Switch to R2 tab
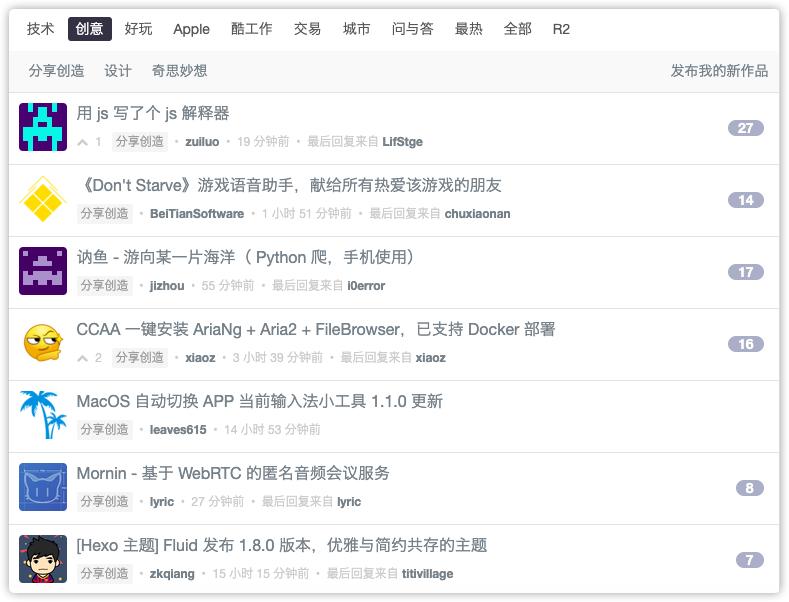789x602 pixels. click(561, 29)
